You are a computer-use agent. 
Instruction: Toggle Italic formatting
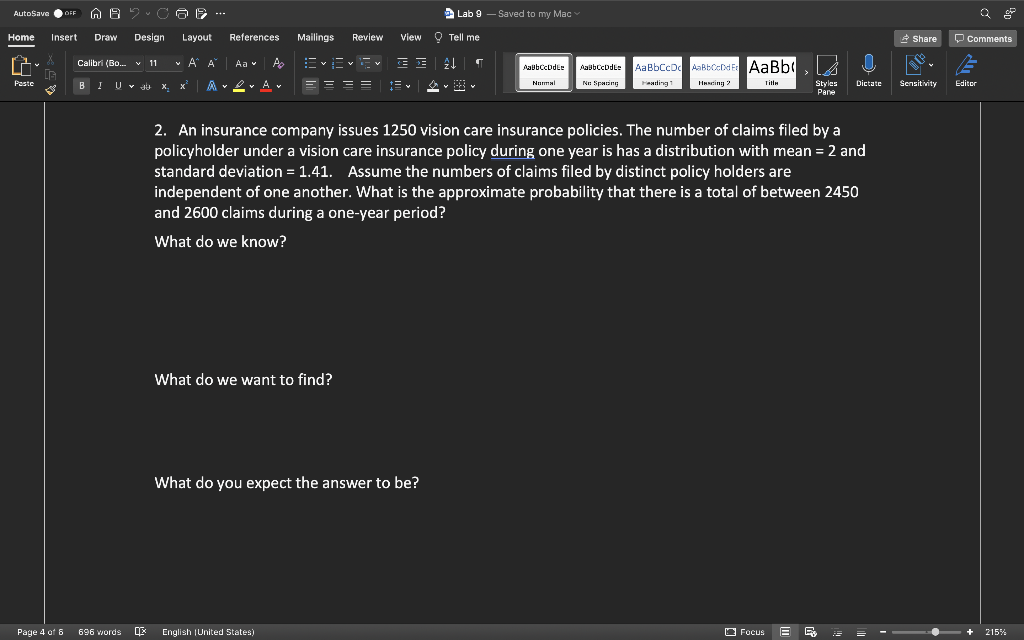[x=100, y=86]
